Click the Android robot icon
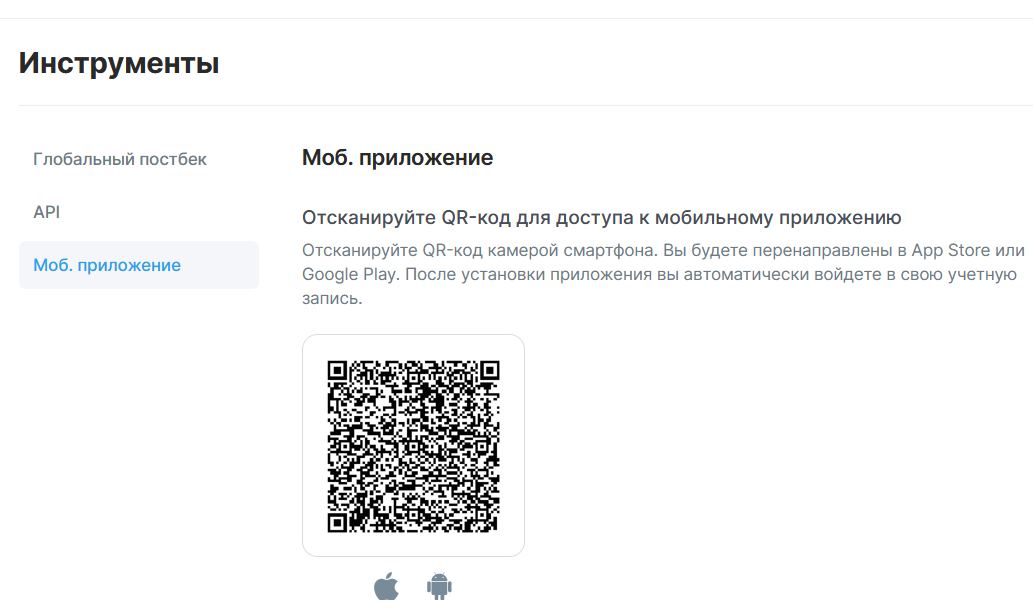1033x614 pixels. tap(439, 586)
